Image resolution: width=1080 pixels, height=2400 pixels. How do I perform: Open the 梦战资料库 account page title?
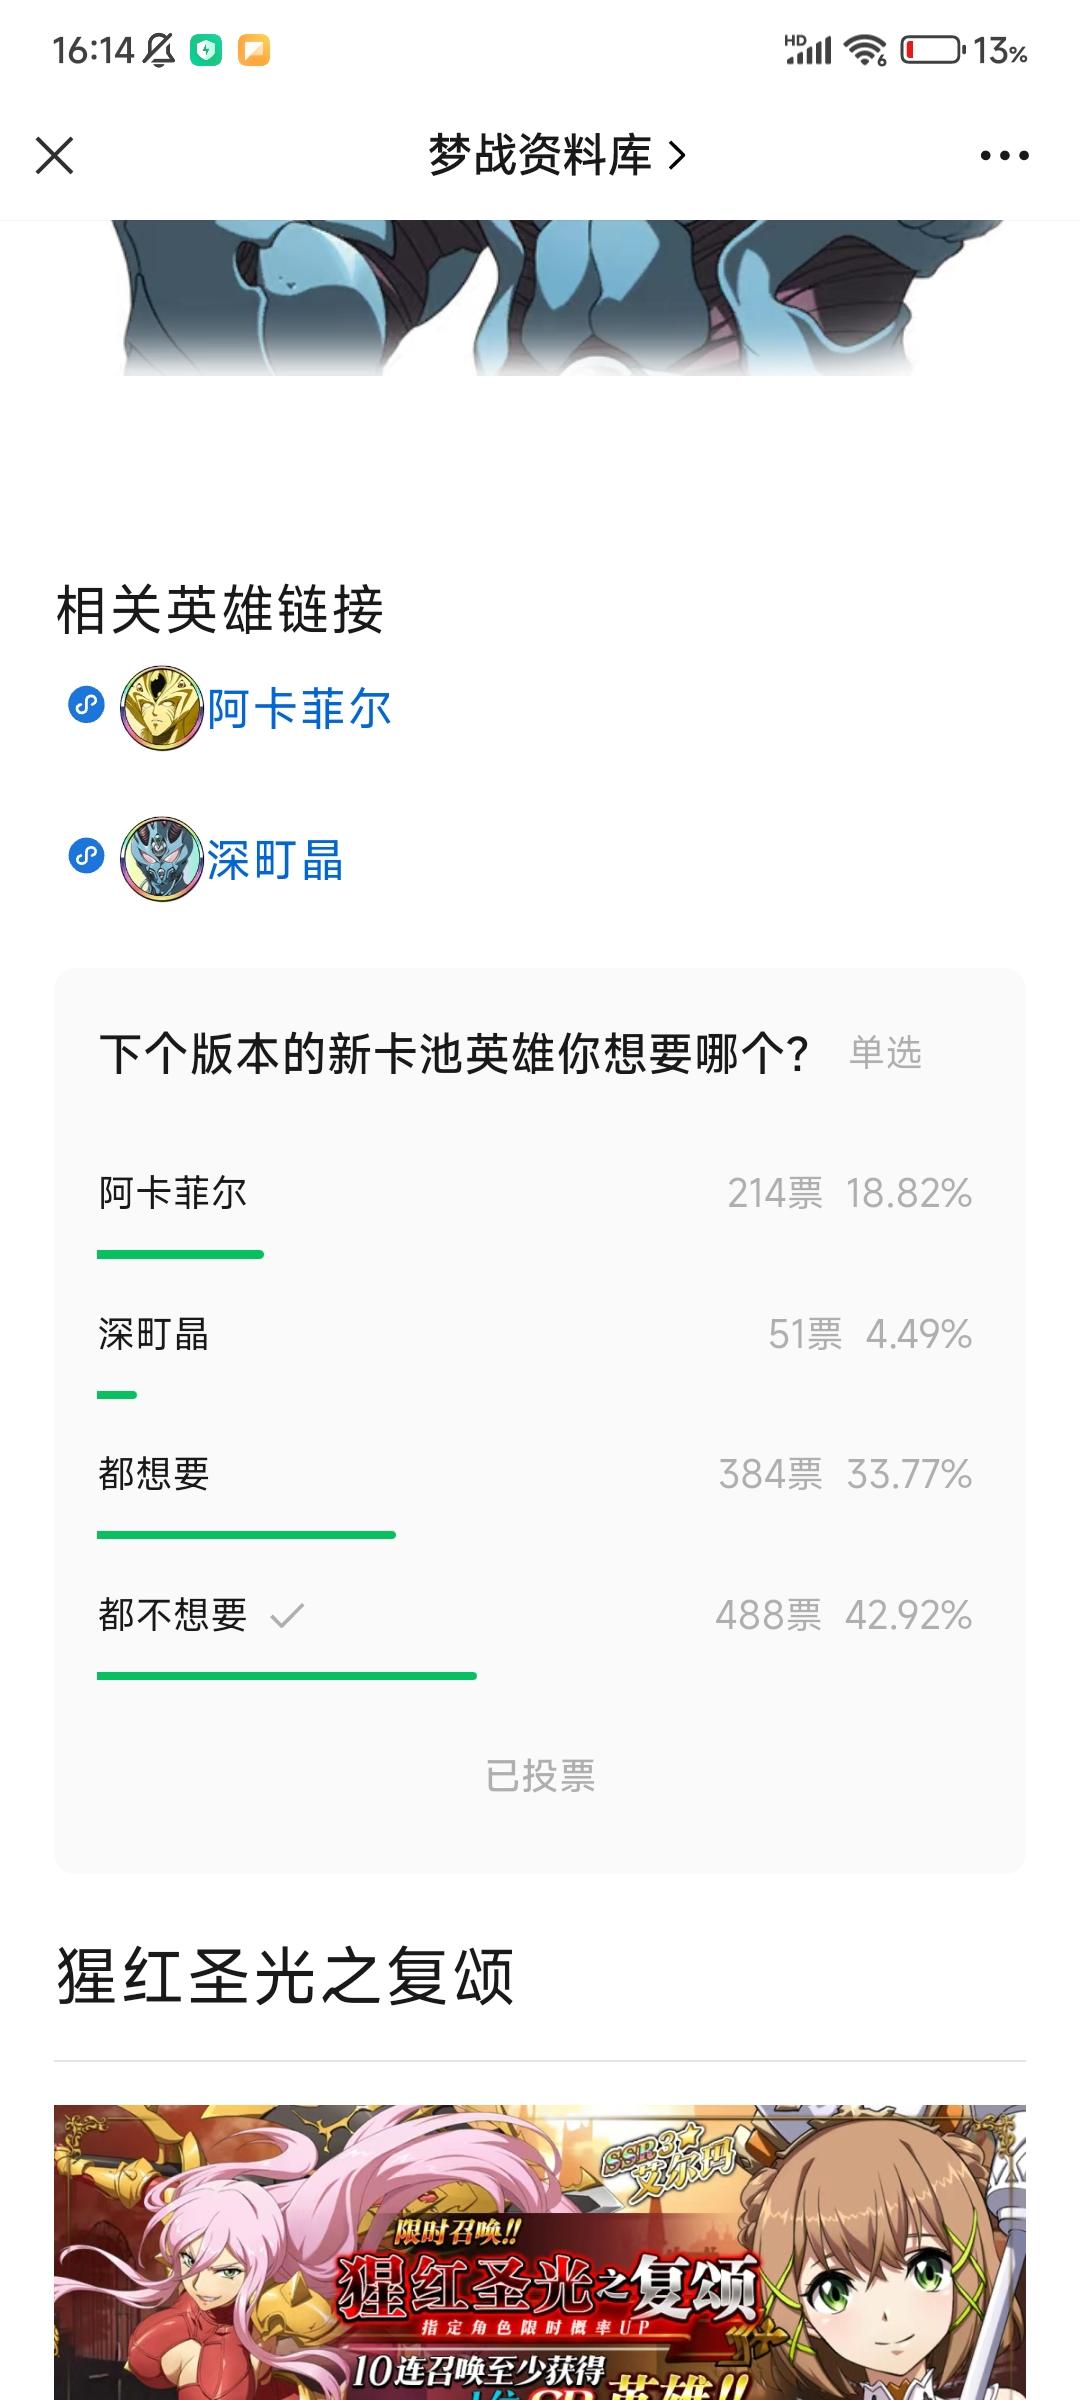coord(540,155)
